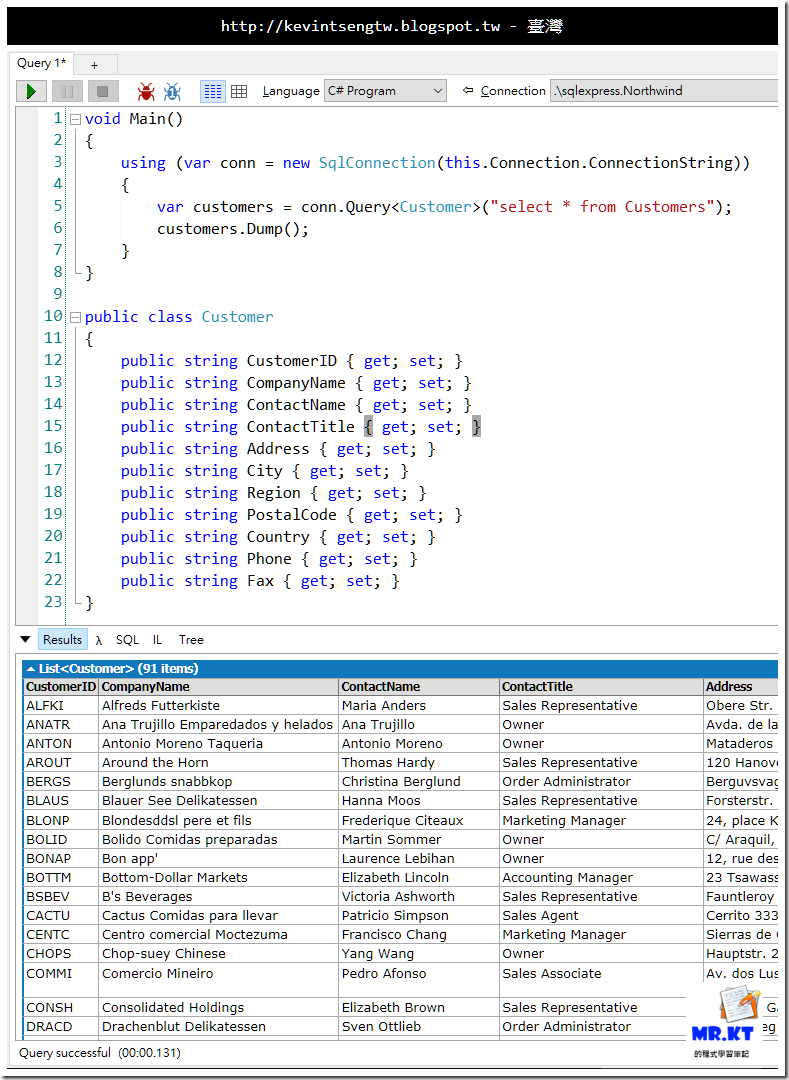Switch to data grid results view icon

[239, 91]
